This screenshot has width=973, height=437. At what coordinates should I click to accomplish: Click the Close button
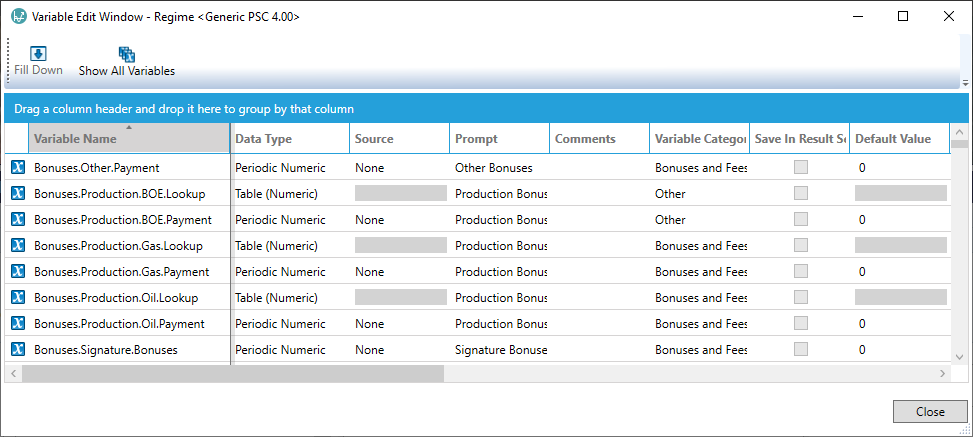point(930,412)
